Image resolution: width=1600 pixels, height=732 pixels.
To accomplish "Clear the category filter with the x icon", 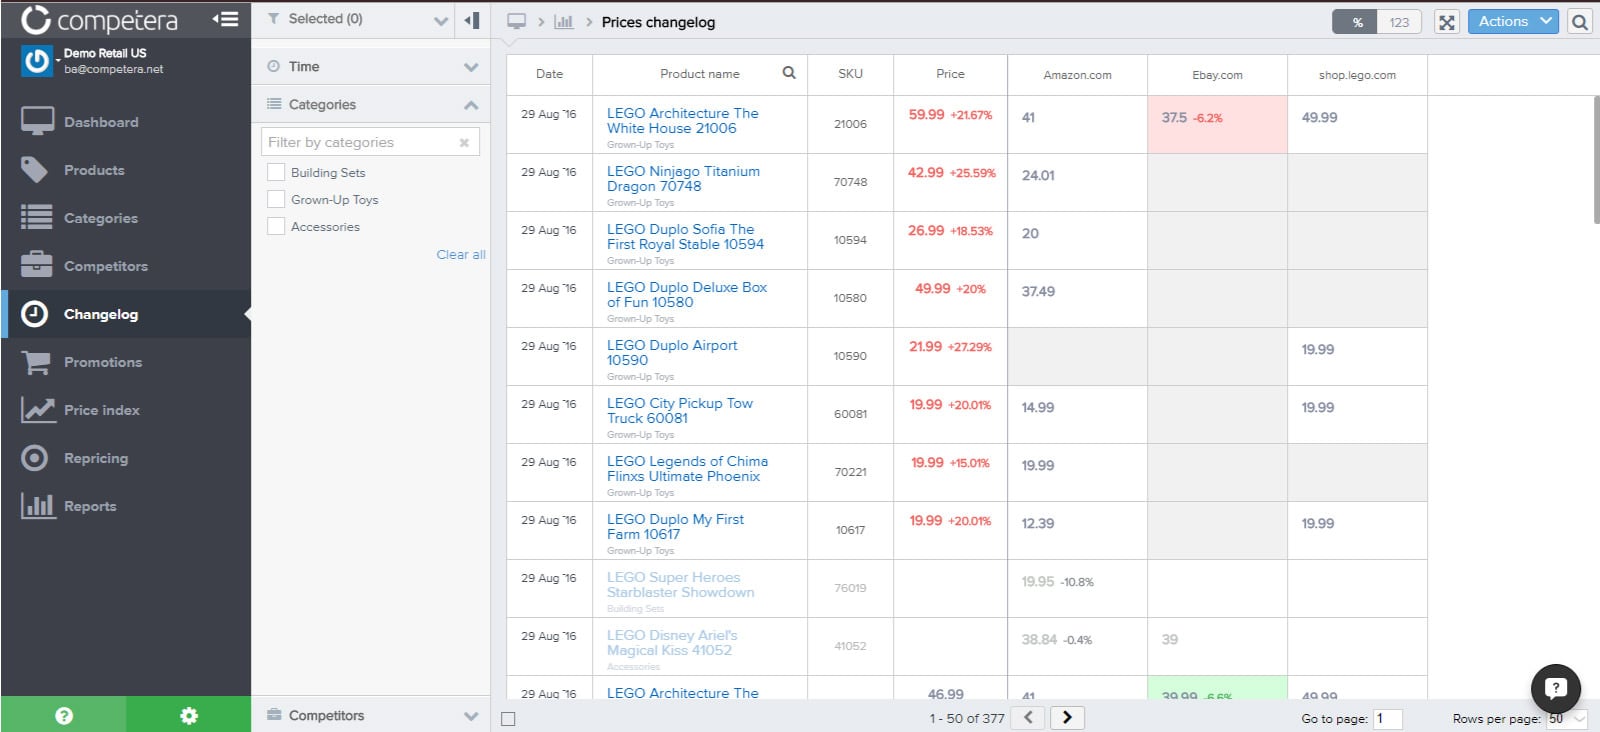I will pos(464,143).
